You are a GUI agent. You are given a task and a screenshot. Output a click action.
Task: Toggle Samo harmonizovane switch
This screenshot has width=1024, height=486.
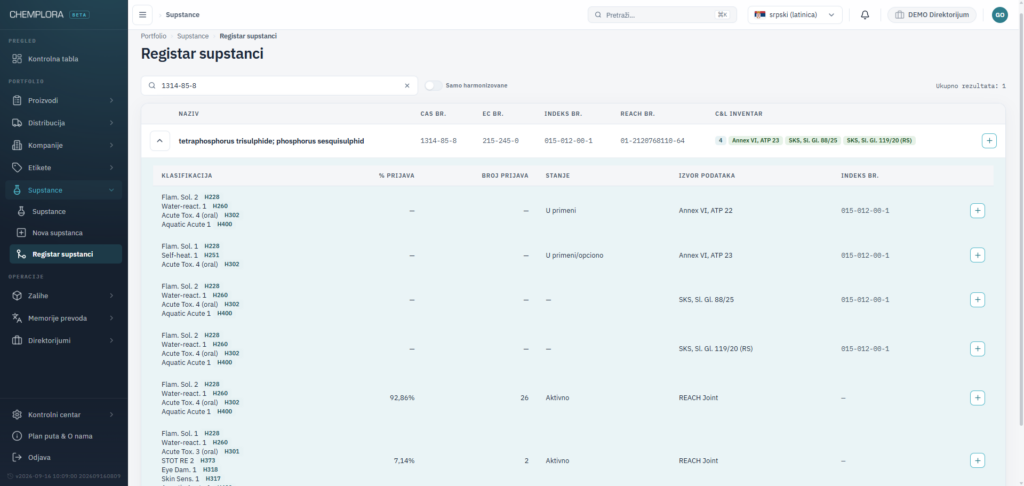(433, 86)
